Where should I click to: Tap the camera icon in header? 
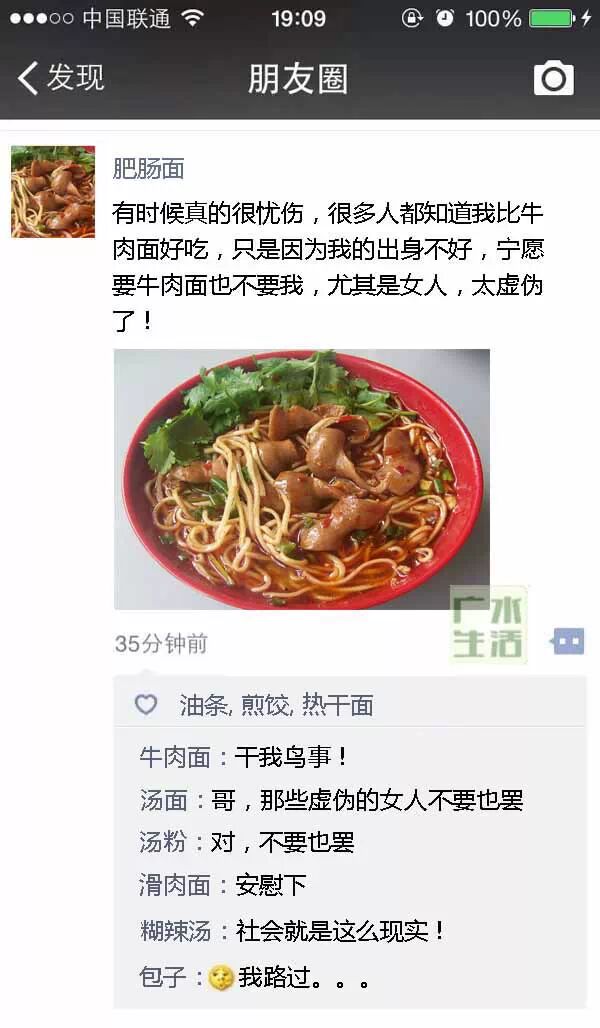tap(553, 79)
